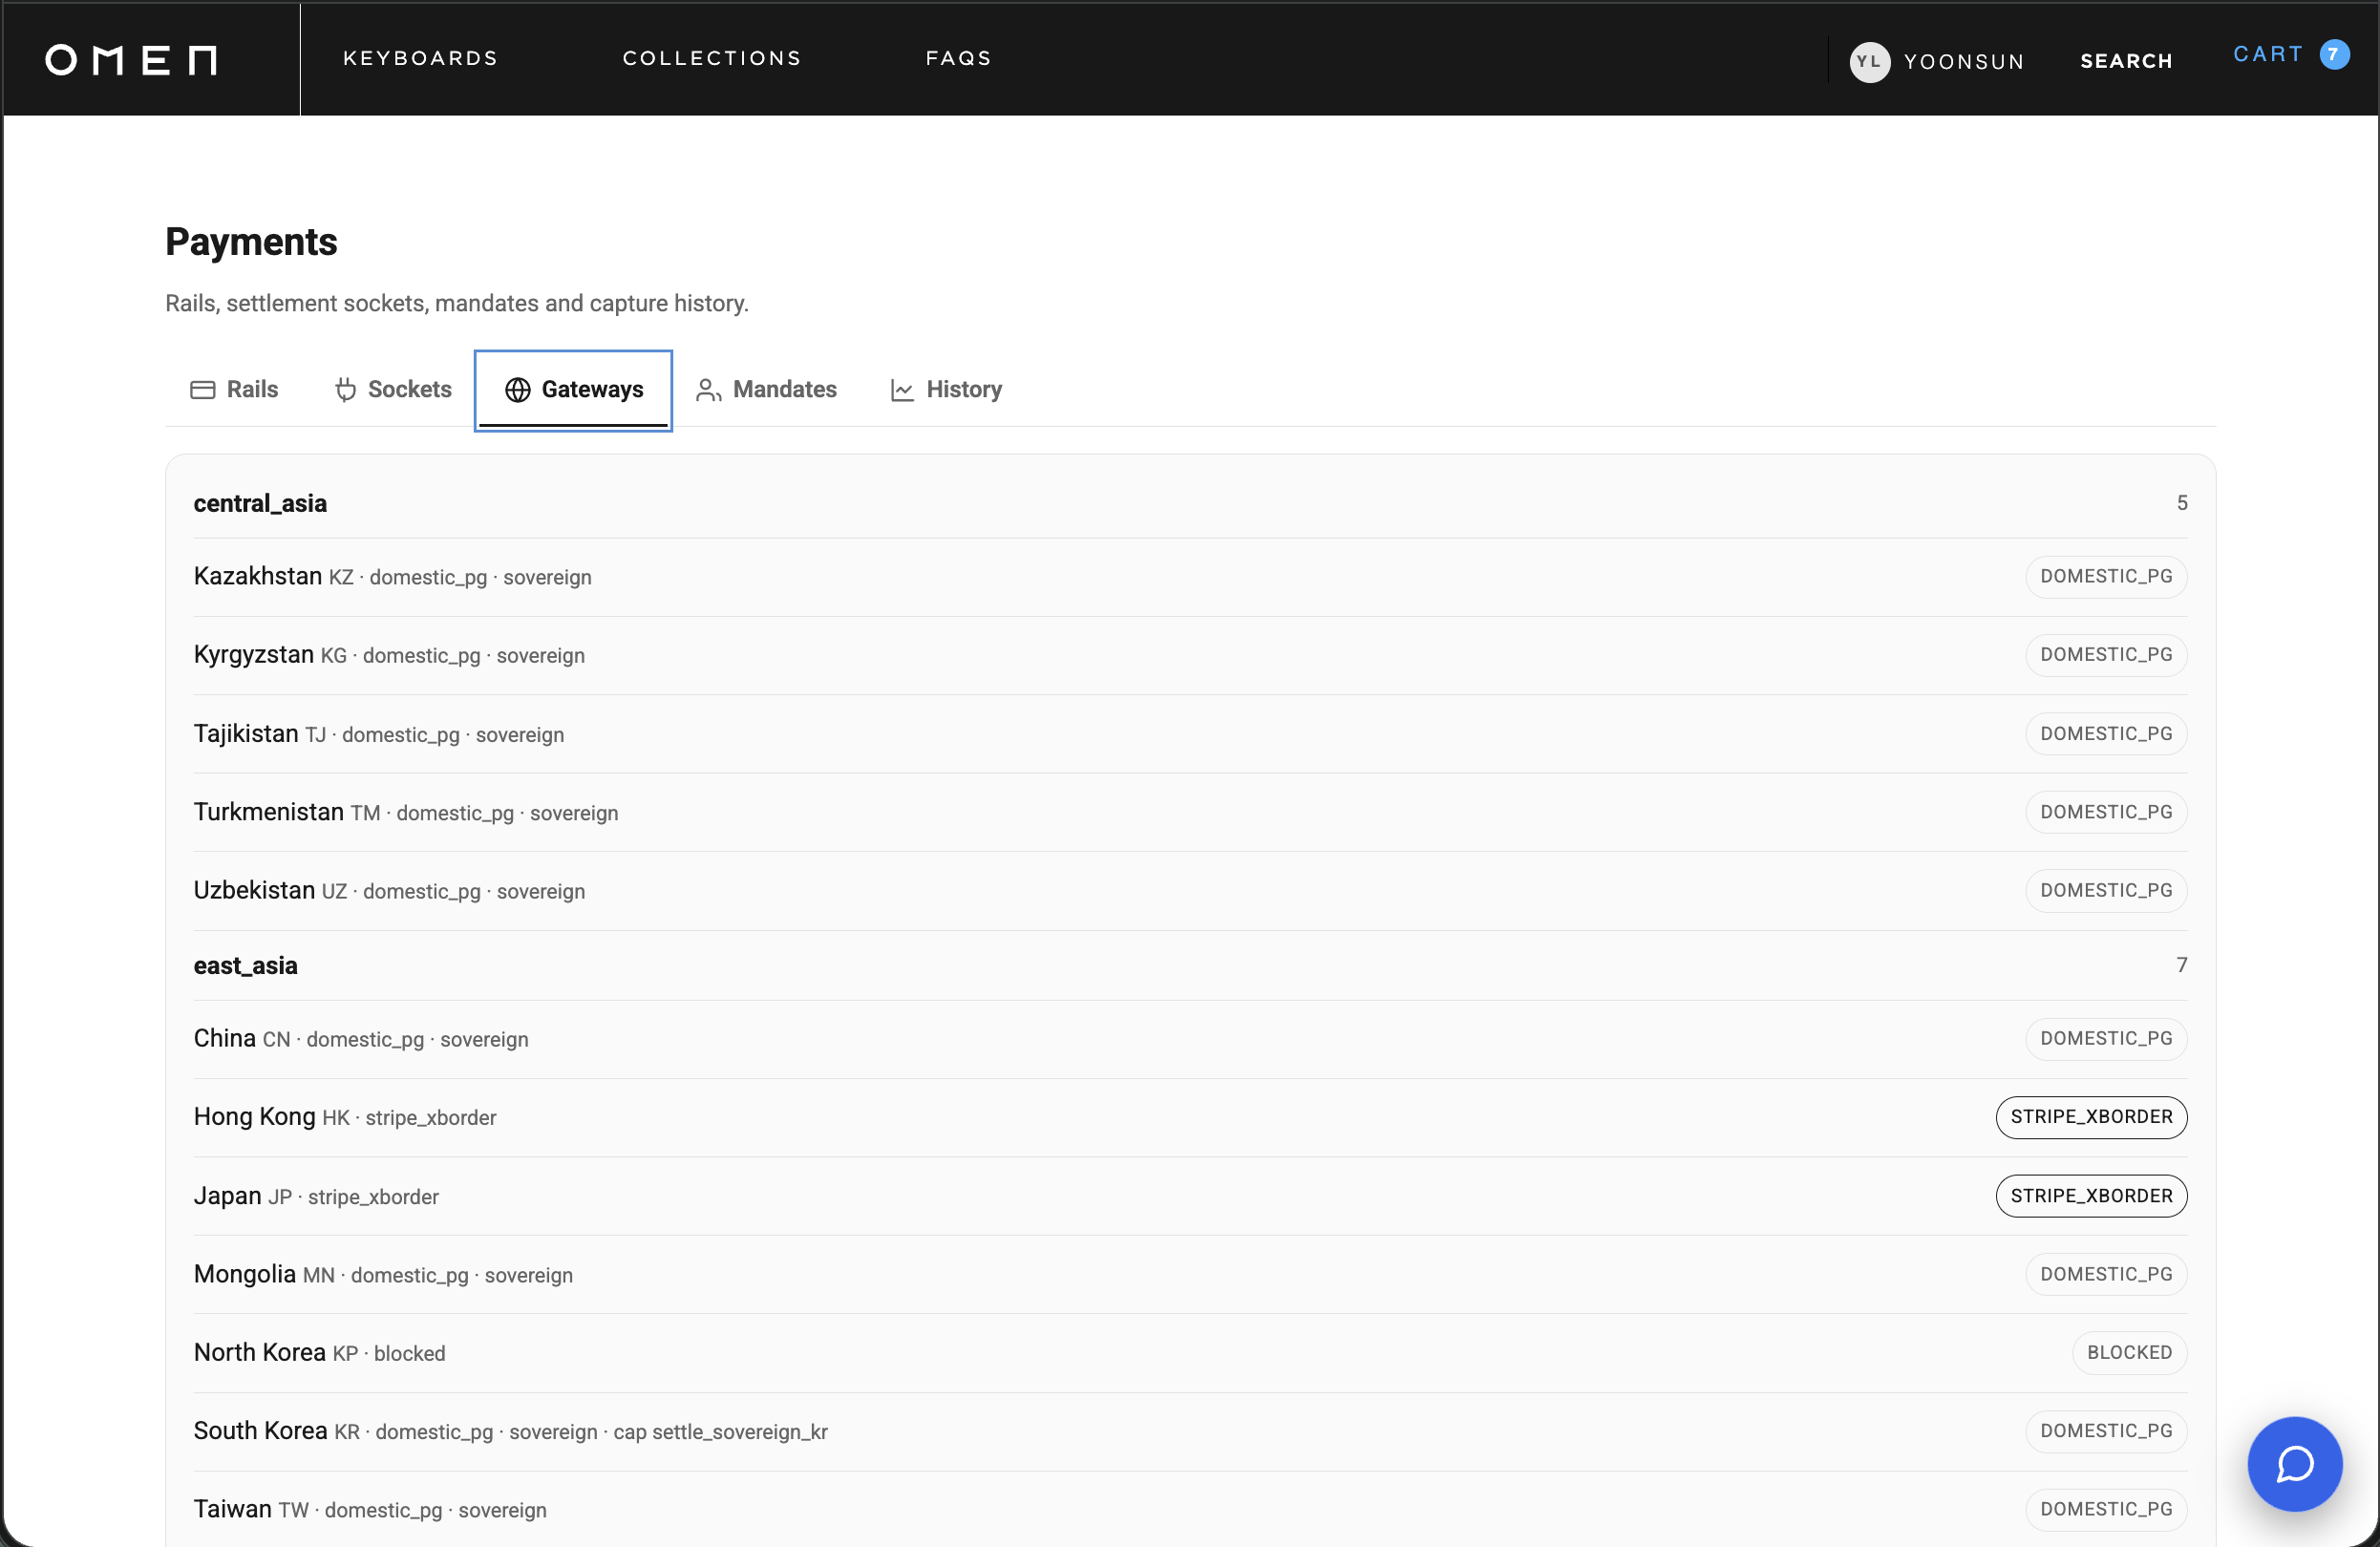Image resolution: width=2380 pixels, height=1547 pixels.
Task: Click the YL avatar circle
Action: point(1869,62)
